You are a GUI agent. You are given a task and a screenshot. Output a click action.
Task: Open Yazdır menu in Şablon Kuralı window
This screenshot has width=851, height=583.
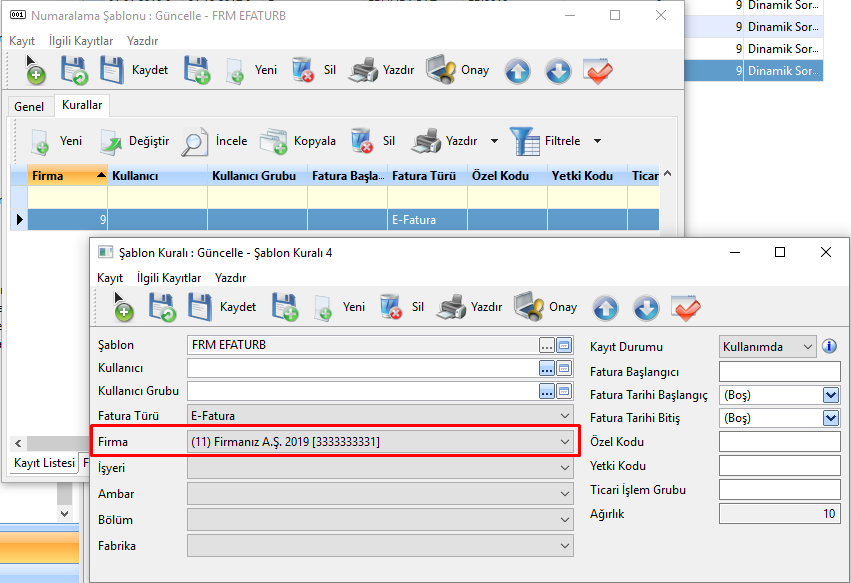coord(230,278)
